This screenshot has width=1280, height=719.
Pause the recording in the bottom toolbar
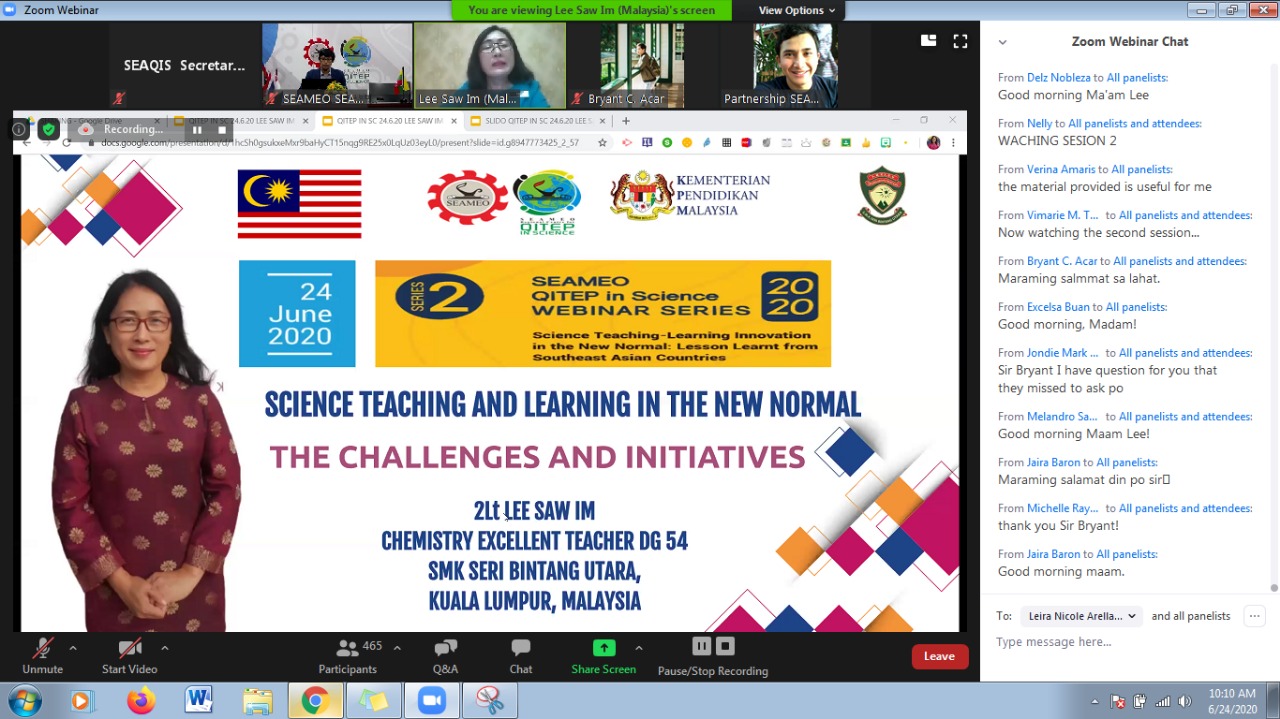[x=701, y=647]
